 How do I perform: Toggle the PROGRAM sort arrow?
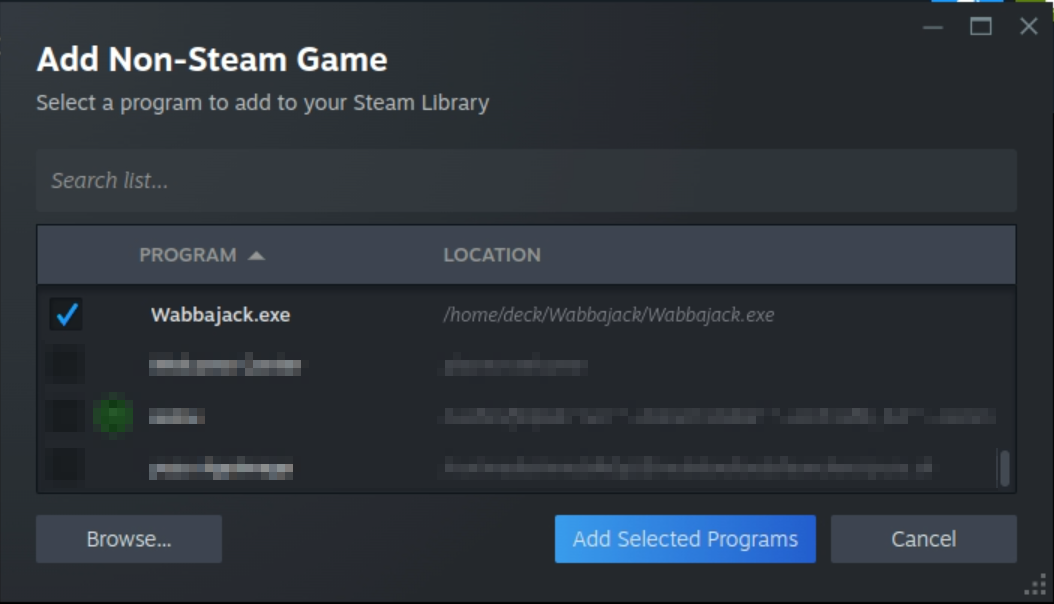(x=256, y=255)
